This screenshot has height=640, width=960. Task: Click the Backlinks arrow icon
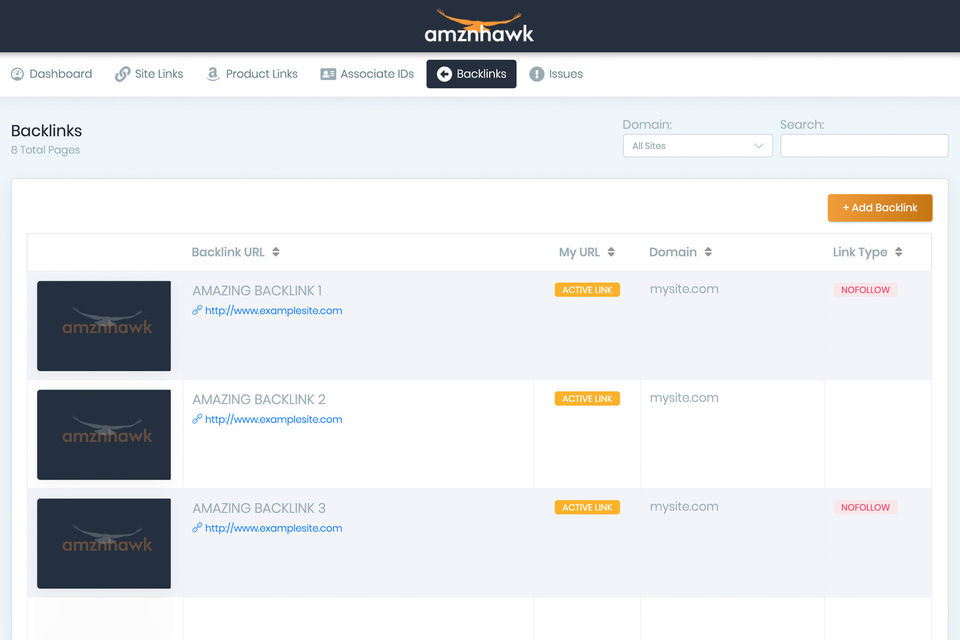(444, 74)
